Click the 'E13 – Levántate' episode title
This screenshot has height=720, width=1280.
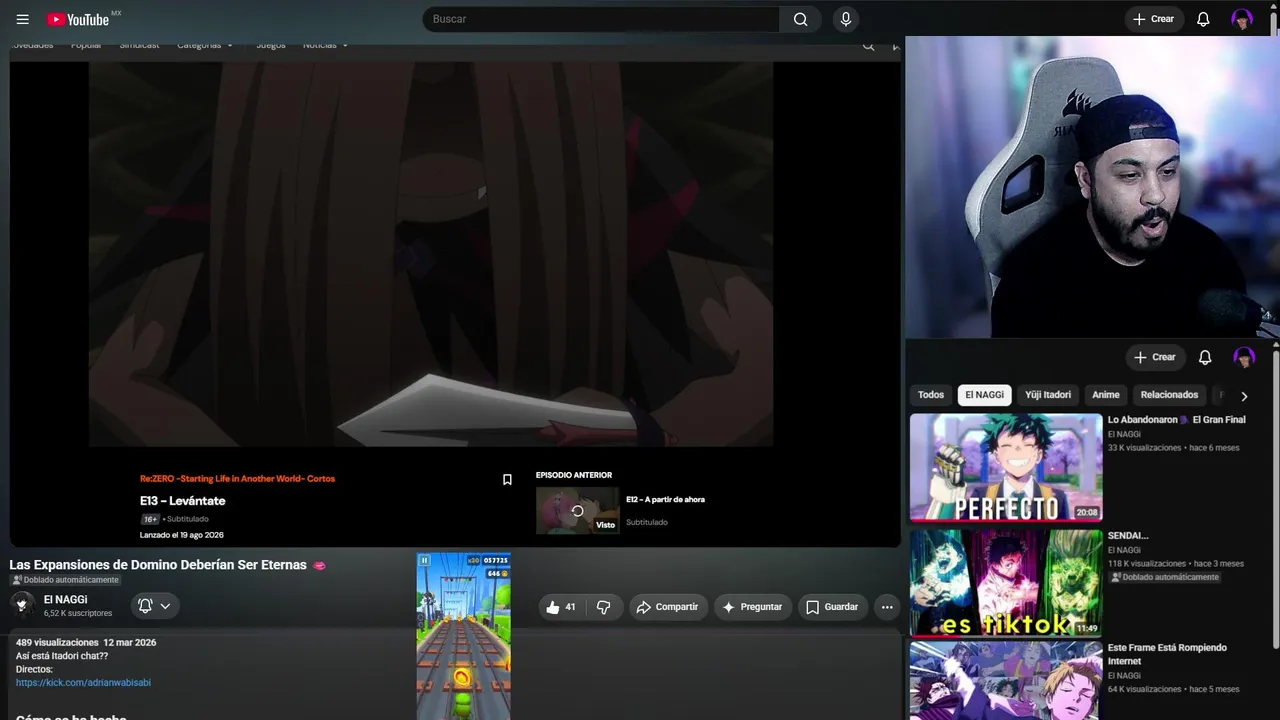(x=183, y=501)
